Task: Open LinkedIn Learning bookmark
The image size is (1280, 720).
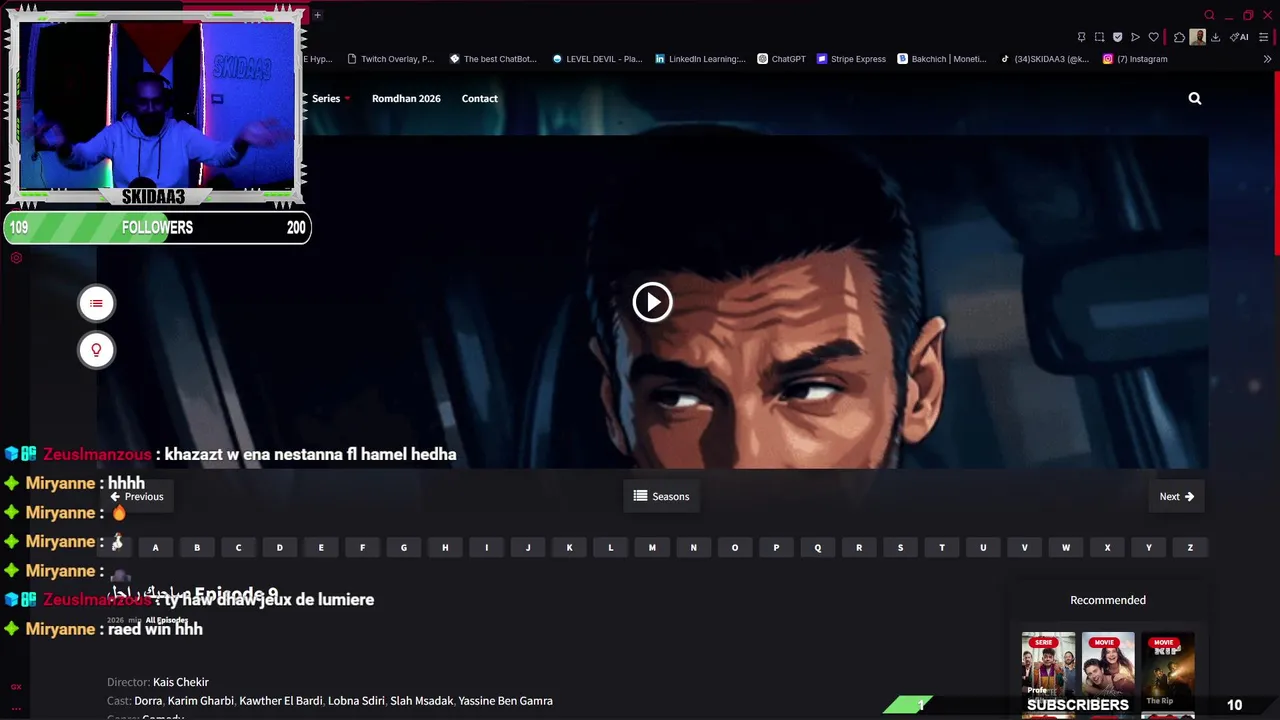Action: pyautogui.click(x=701, y=59)
